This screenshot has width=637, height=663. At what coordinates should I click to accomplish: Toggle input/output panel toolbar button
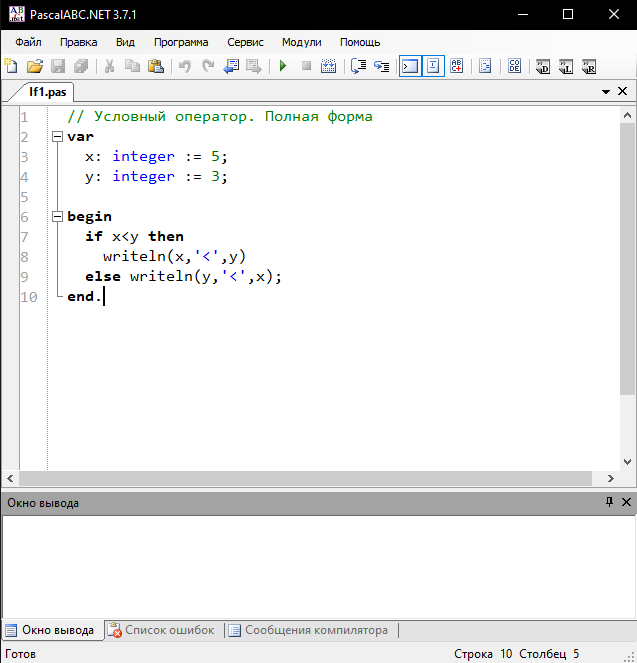pos(433,66)
